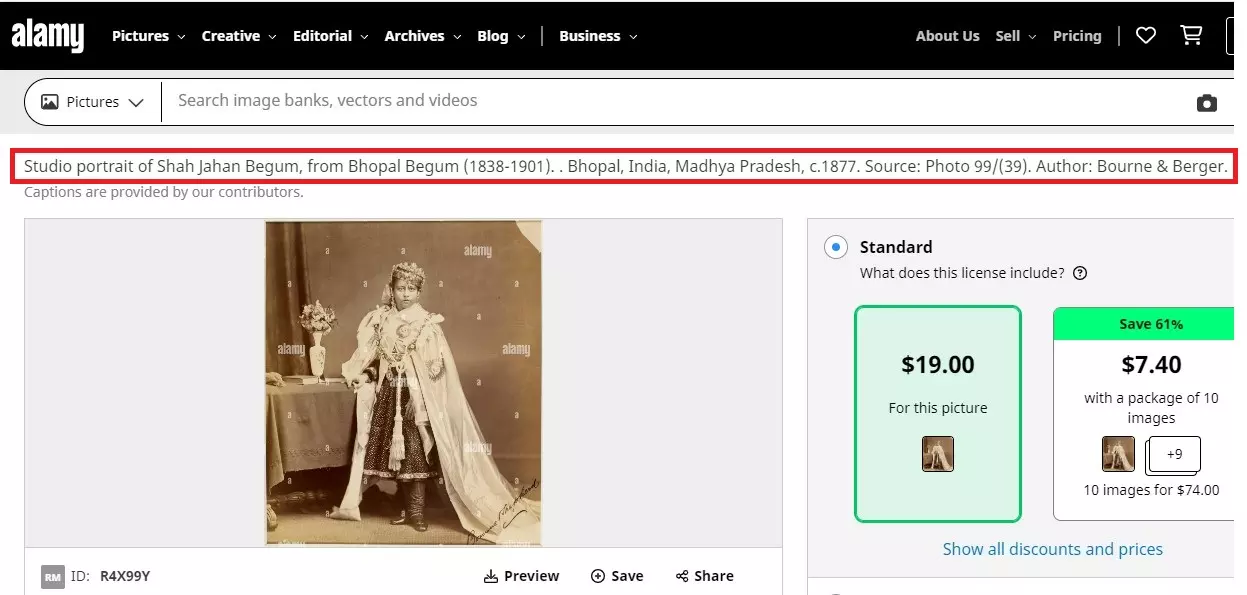Click the +9 images package tile
The image size is (1247, 595).
[x=1174, y=454]
